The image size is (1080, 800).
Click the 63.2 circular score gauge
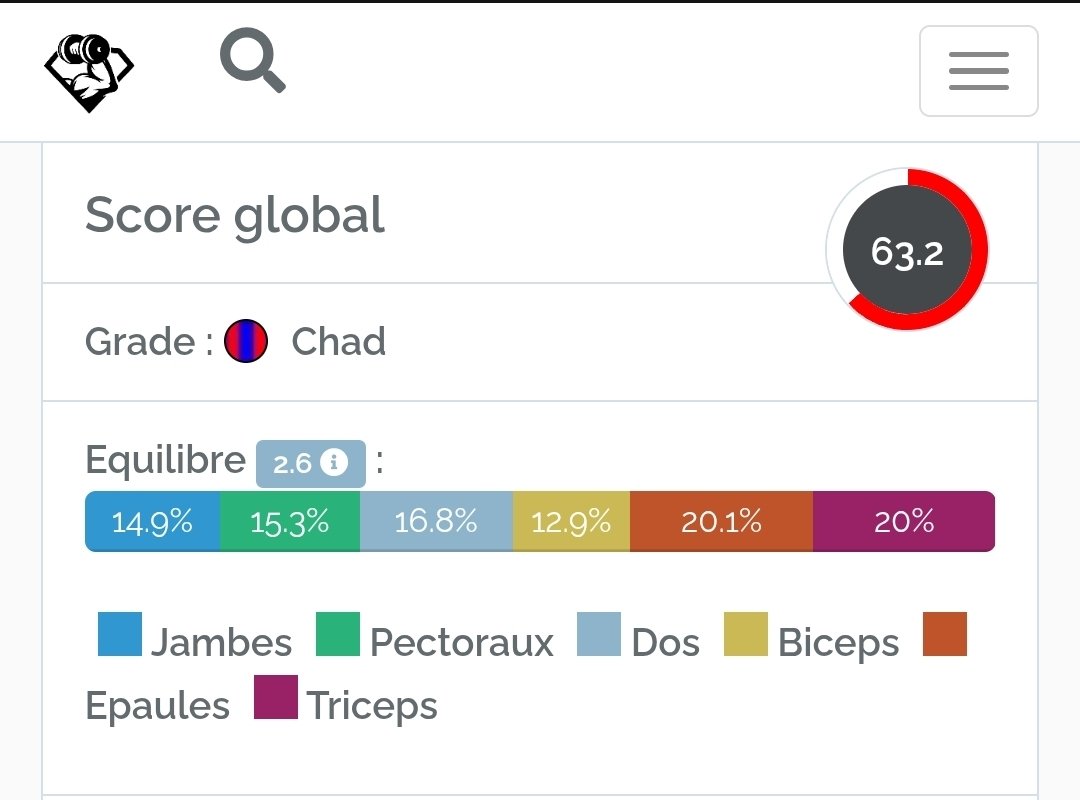pos(907,250)
